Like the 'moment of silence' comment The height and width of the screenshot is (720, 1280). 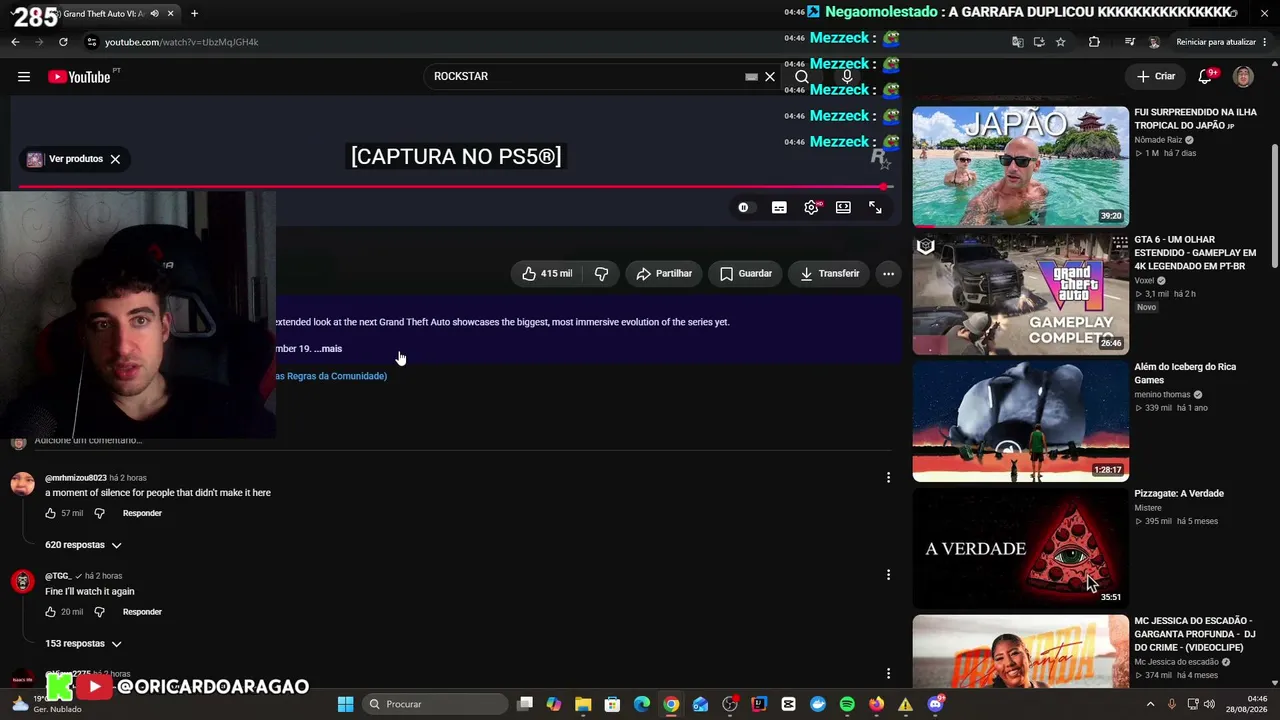pyautogui.click(x=50, y=513)
